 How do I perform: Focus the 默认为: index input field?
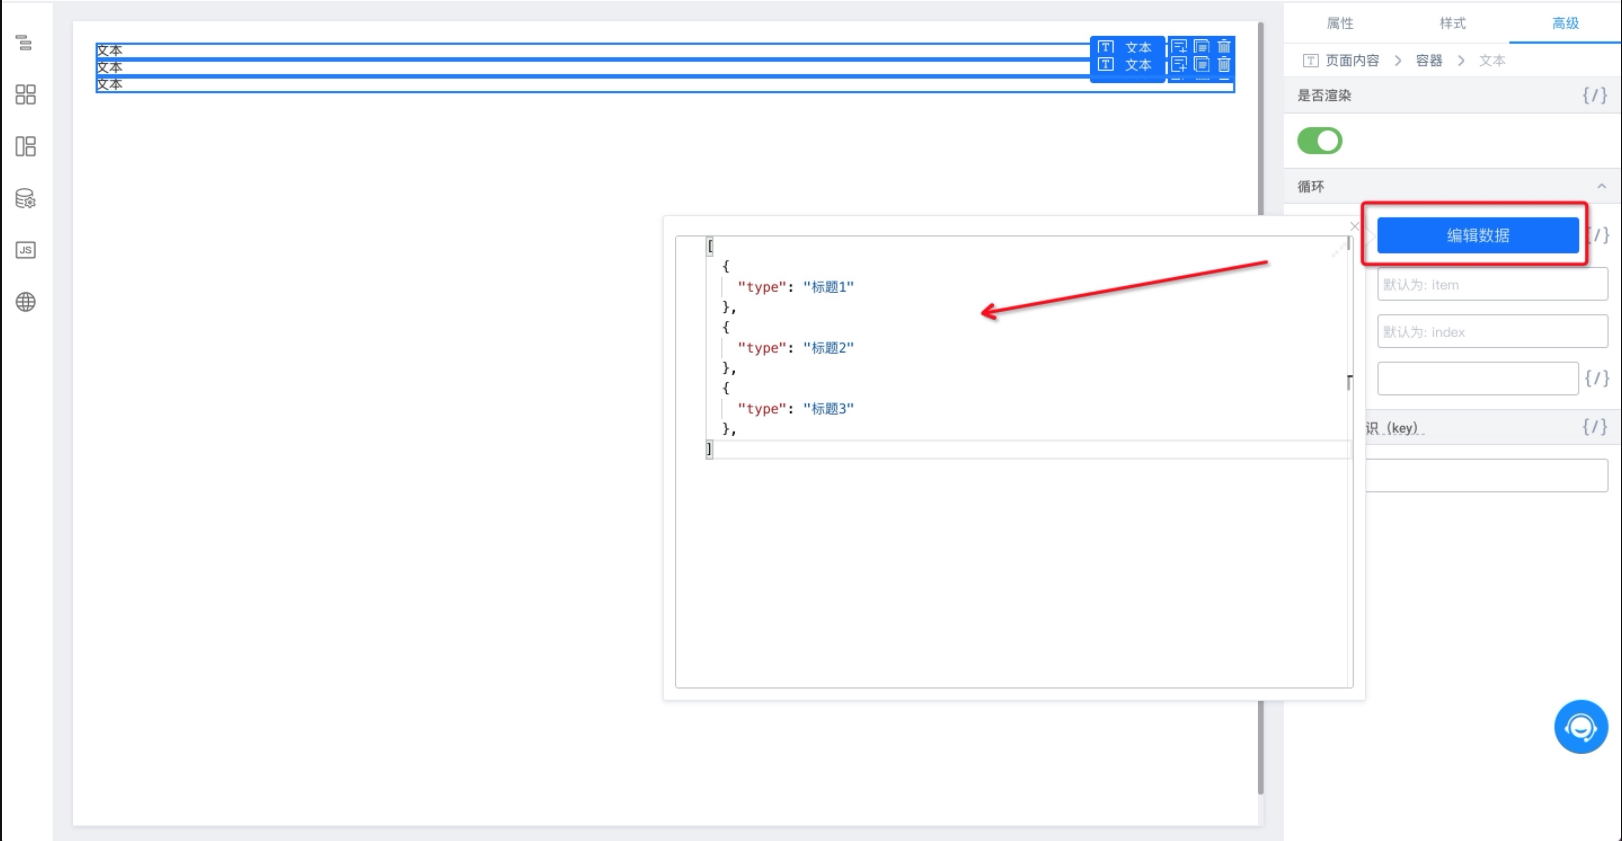coord(1492,332)
